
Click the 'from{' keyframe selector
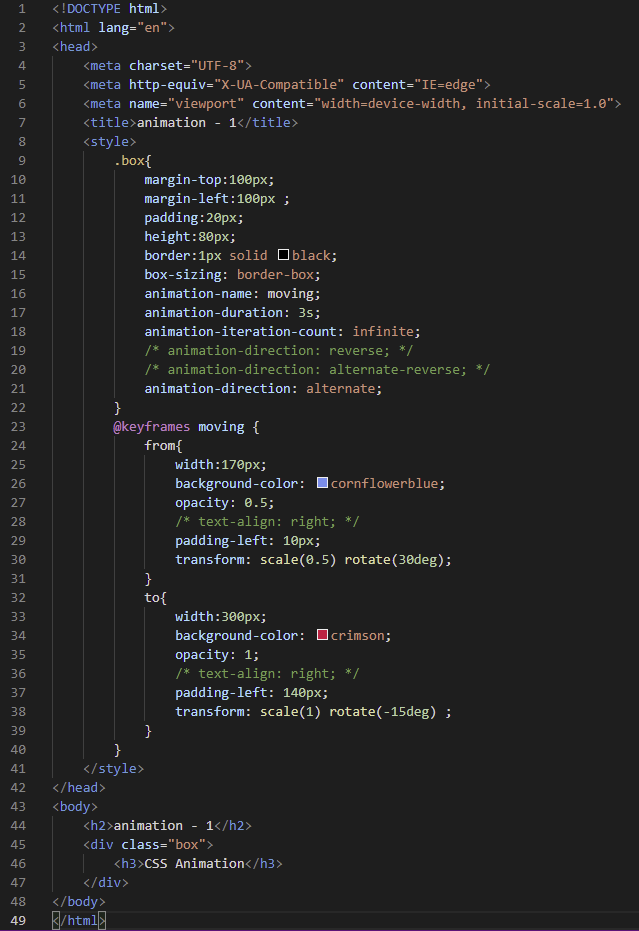tap(163, 445)
